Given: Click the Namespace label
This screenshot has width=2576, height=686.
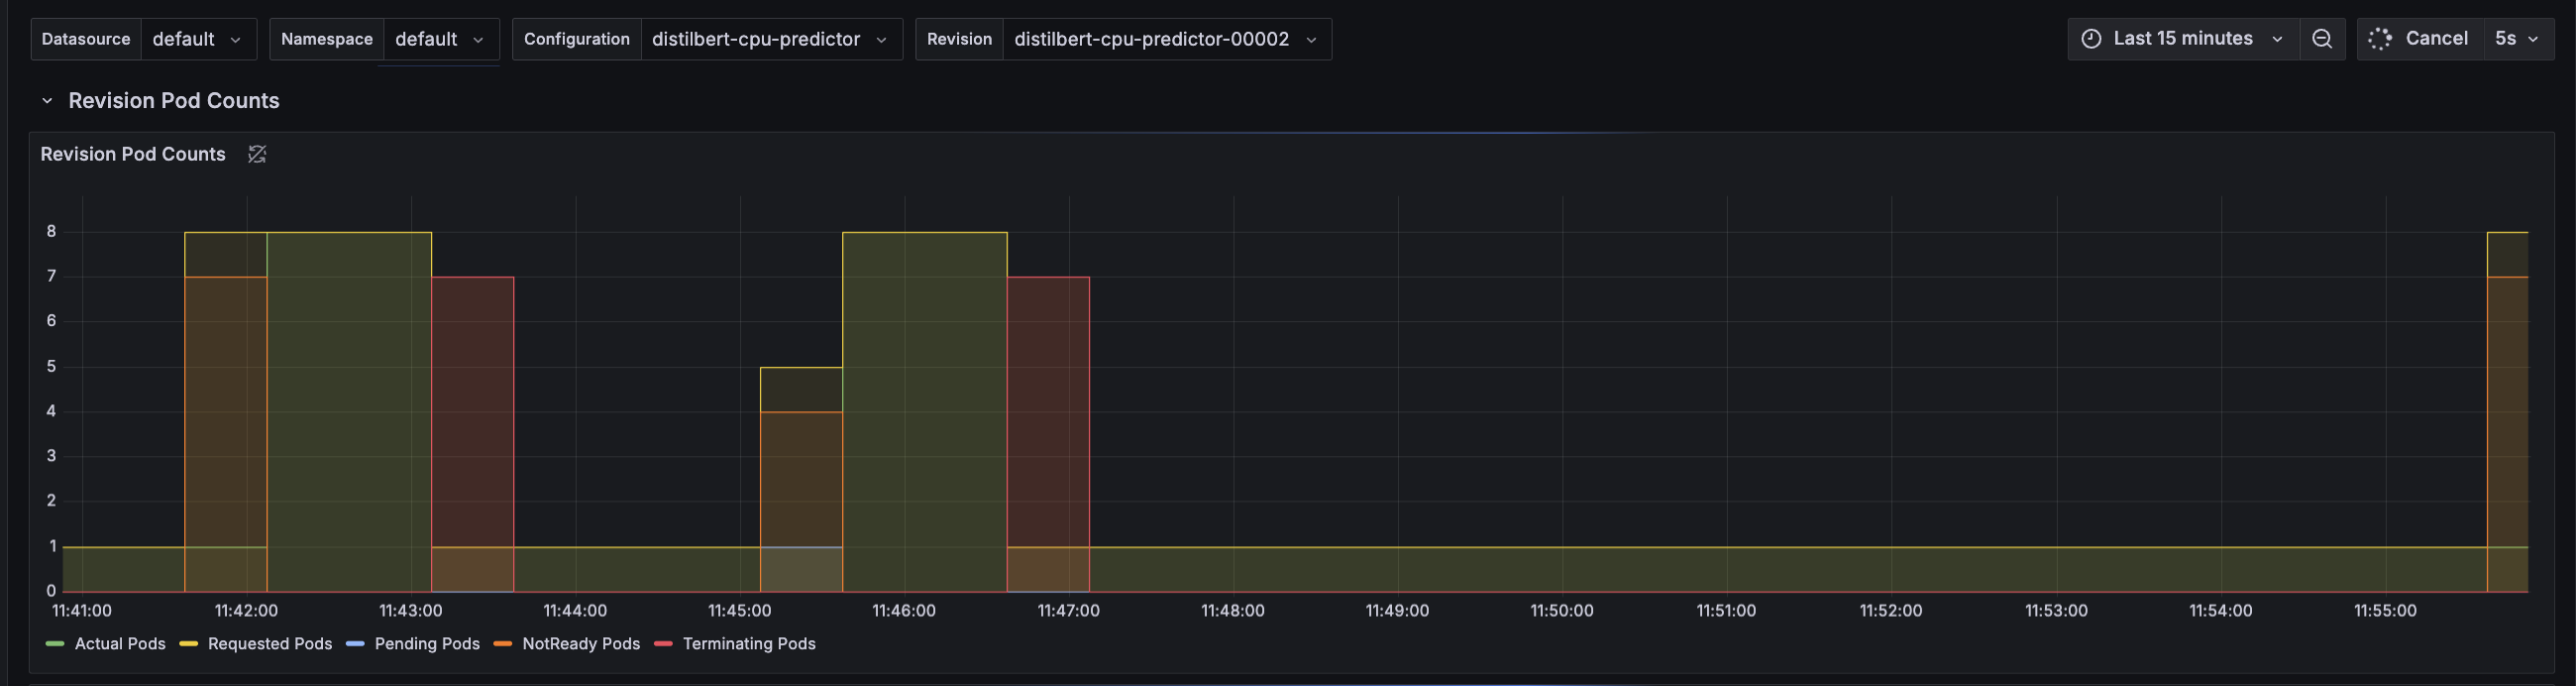Looking at the screenshot, I should (327, 39).
